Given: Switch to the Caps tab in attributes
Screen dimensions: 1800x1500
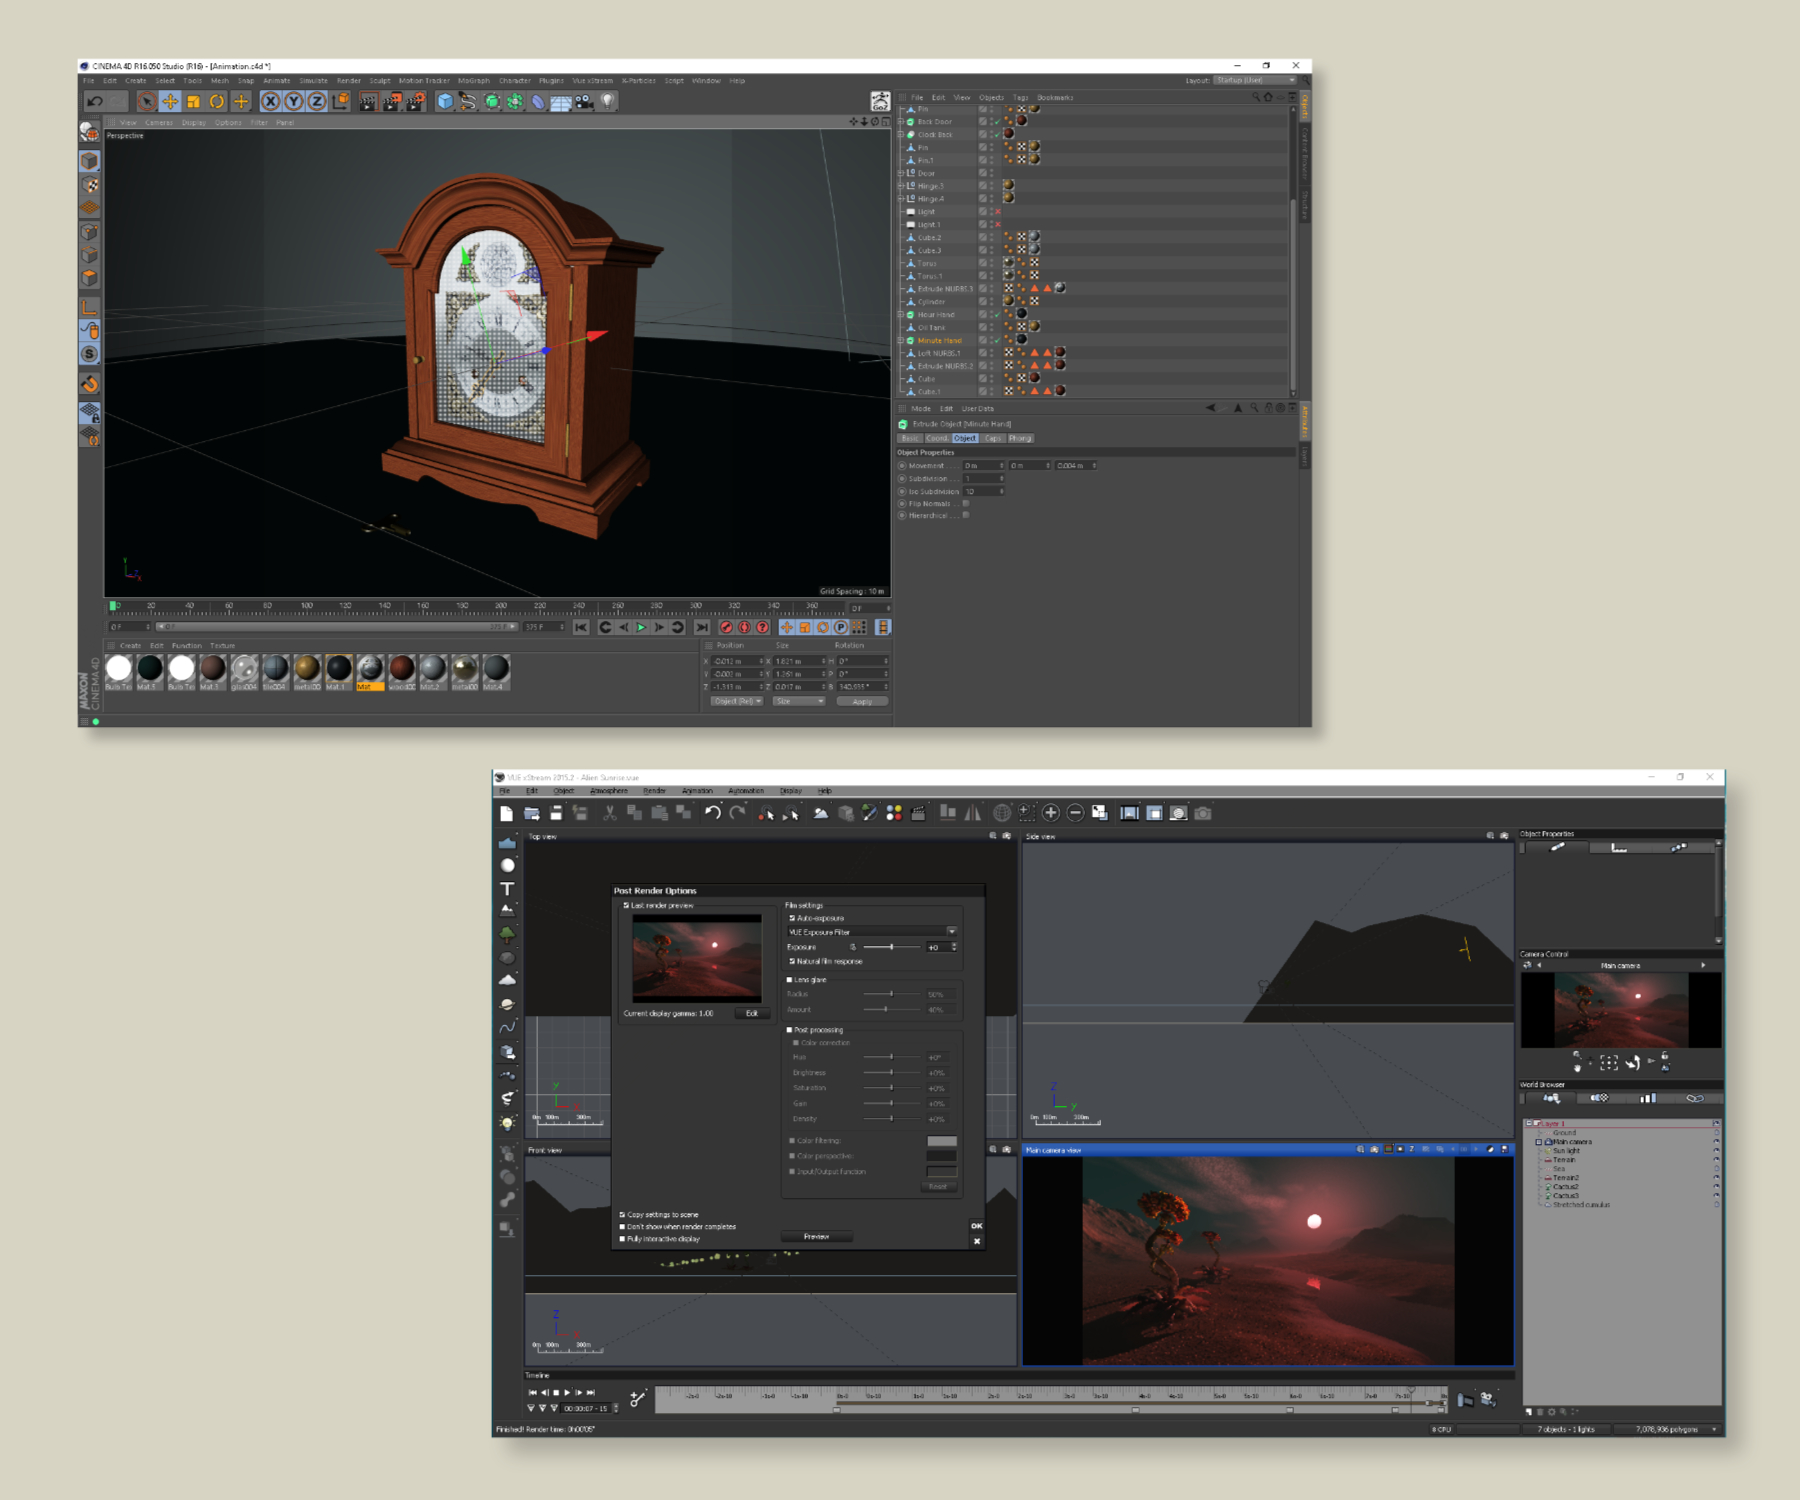Looking at the screenshot, I should pos(992,438).
